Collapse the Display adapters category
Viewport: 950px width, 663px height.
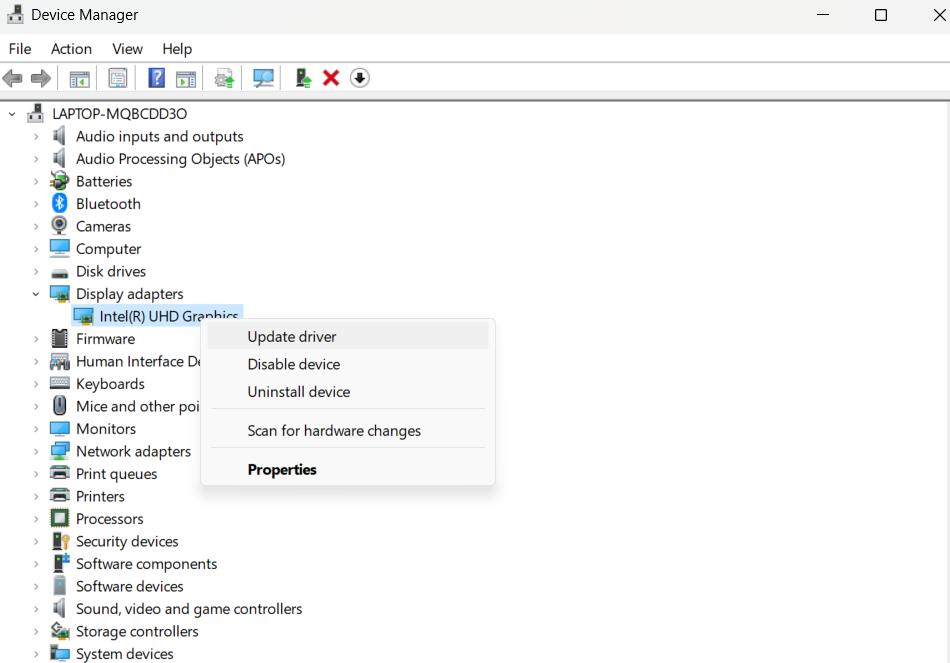click(x=36, y=294)
